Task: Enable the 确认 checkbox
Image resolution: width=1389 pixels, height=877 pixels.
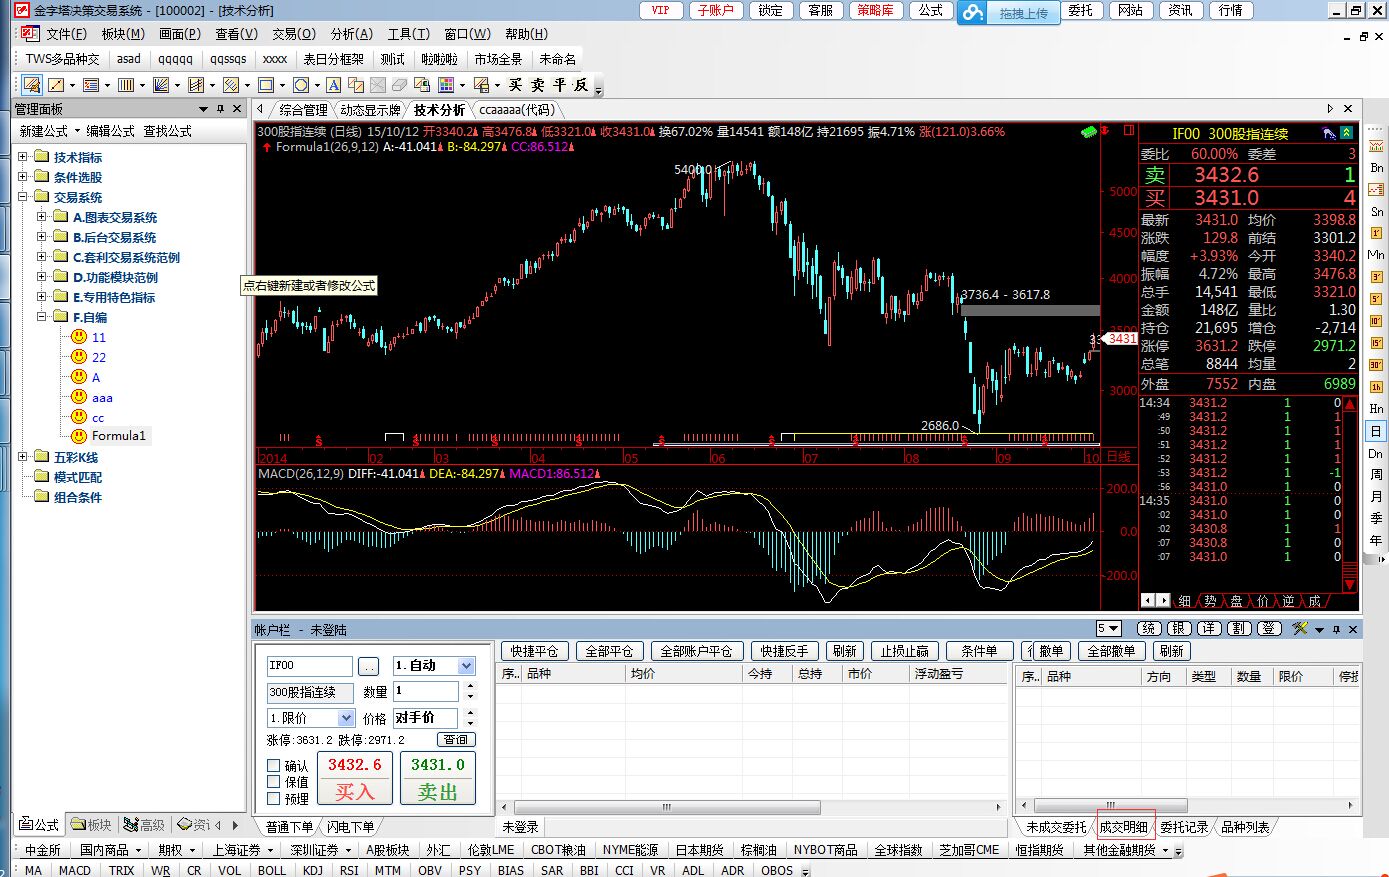Action: [274, 766]
